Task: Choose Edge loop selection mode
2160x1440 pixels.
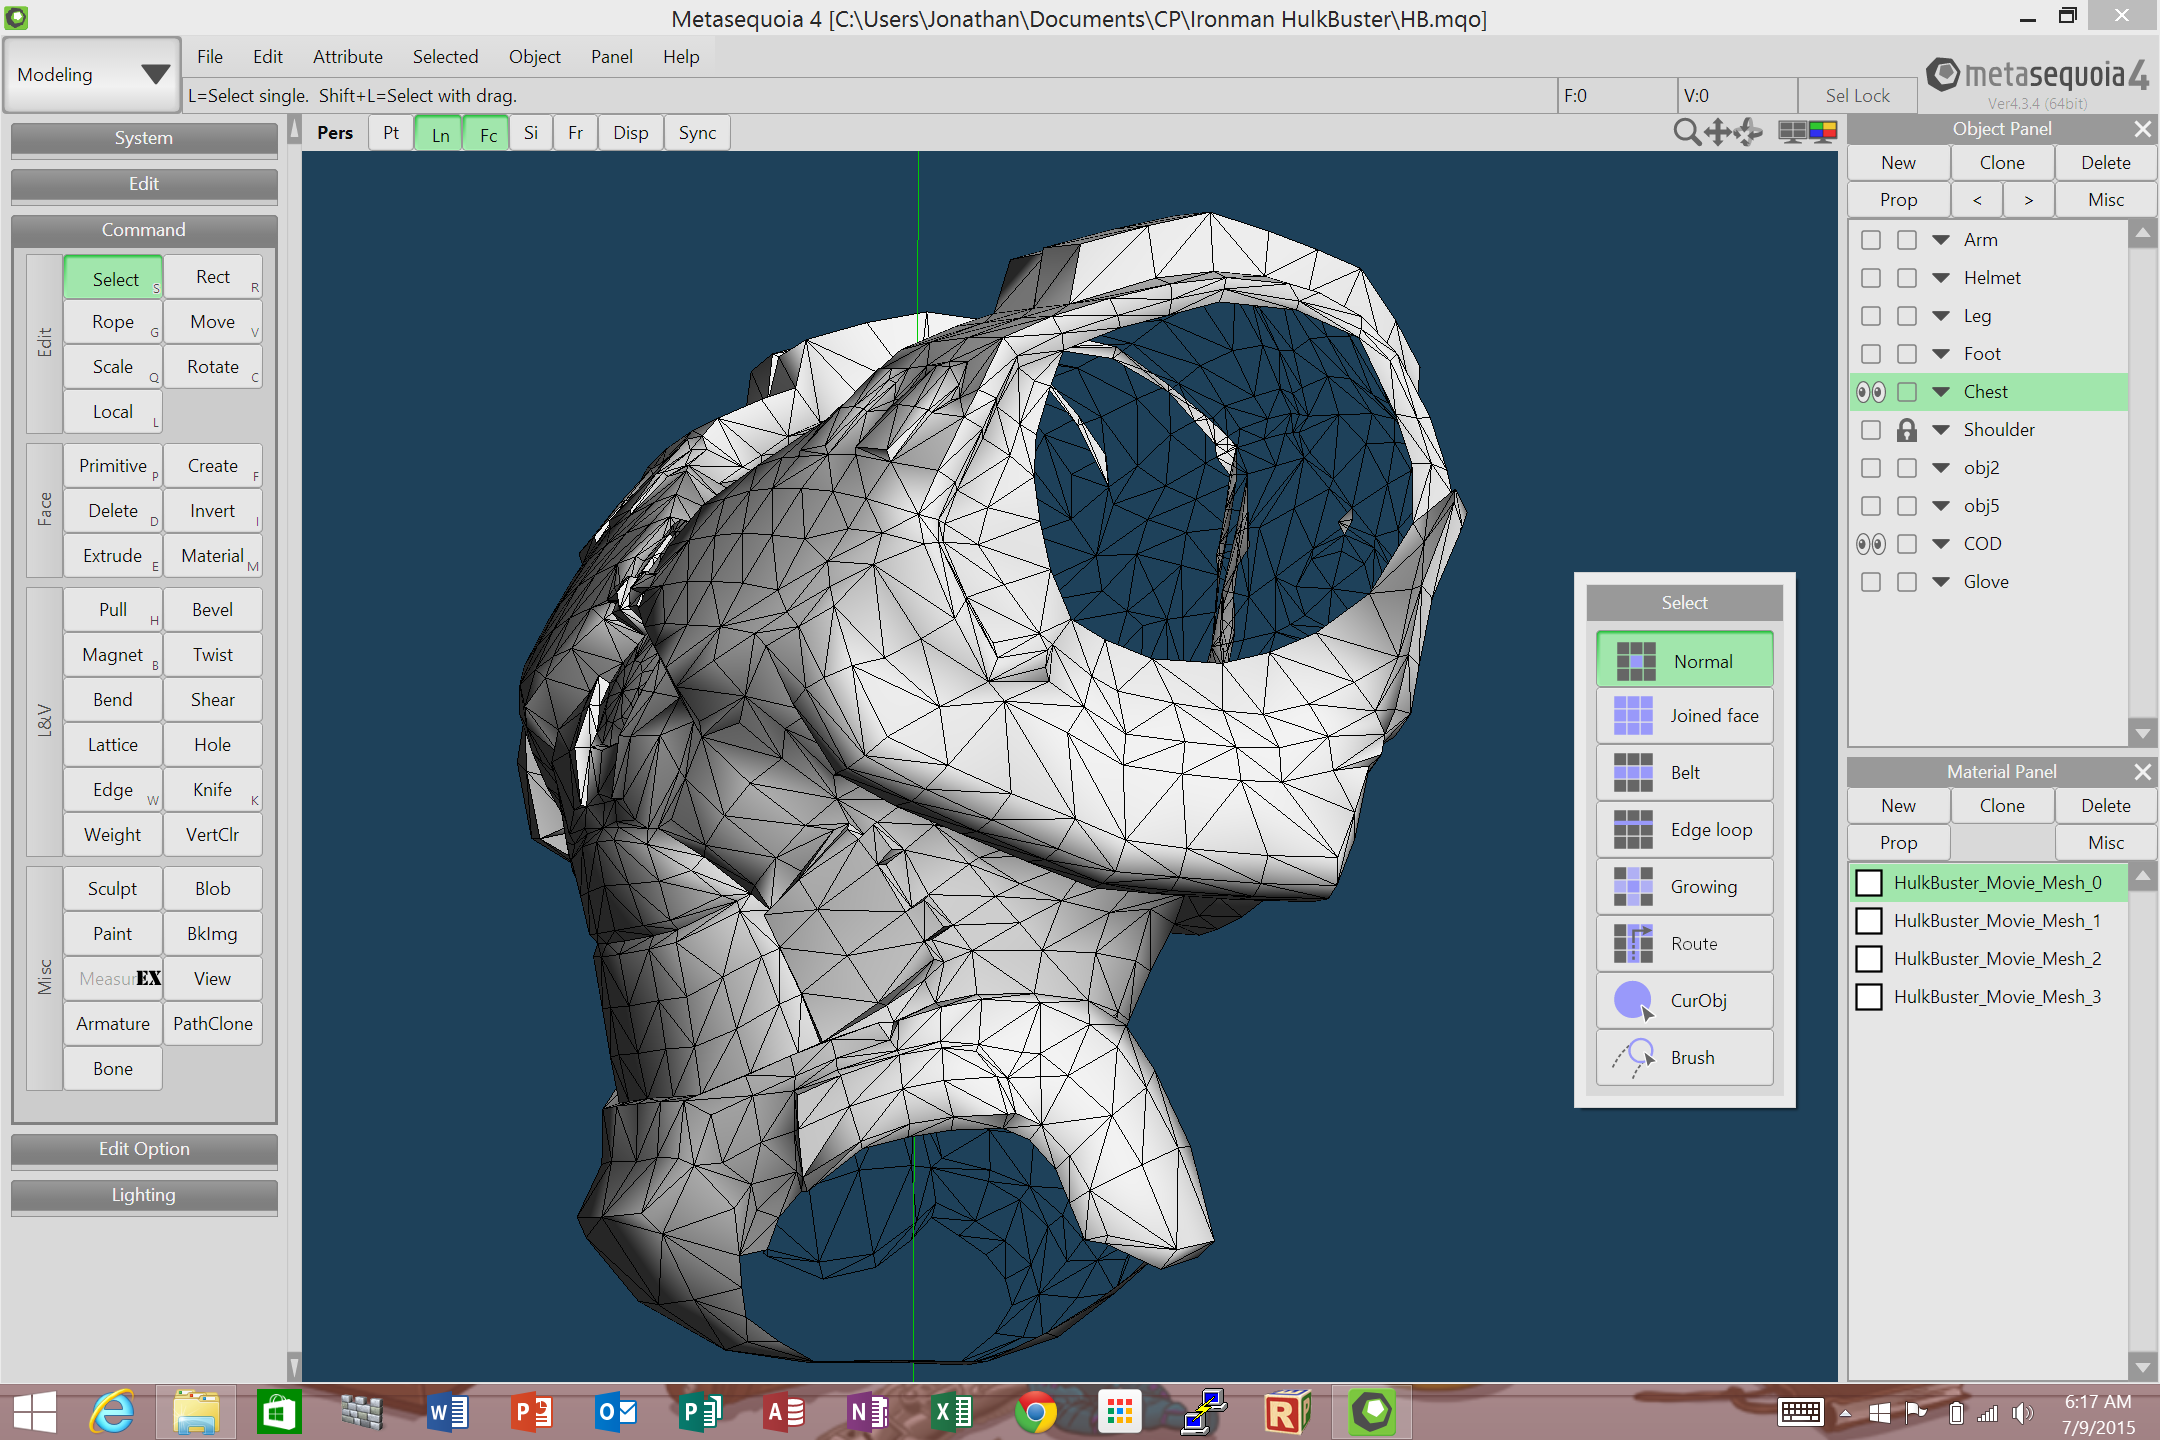Action: (x=1685, y=830)
